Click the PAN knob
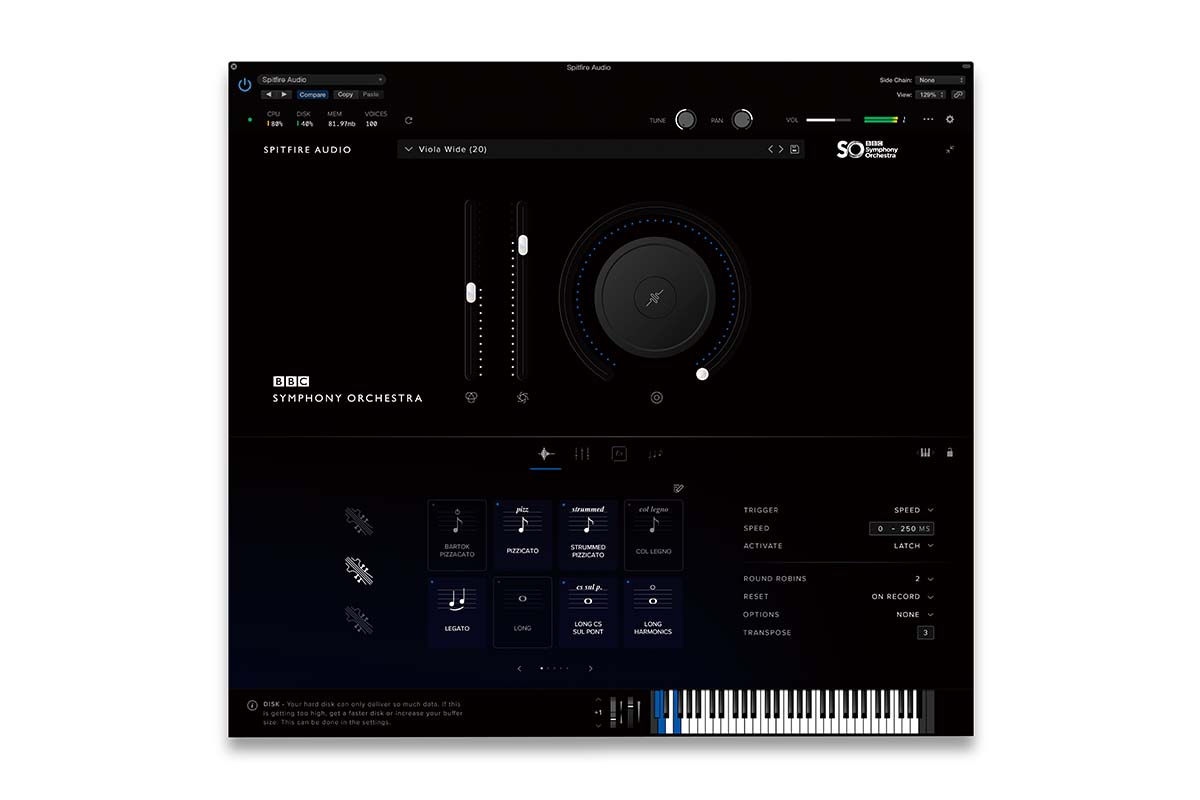This screenshot has height=800, width=1200. (742, 119)
